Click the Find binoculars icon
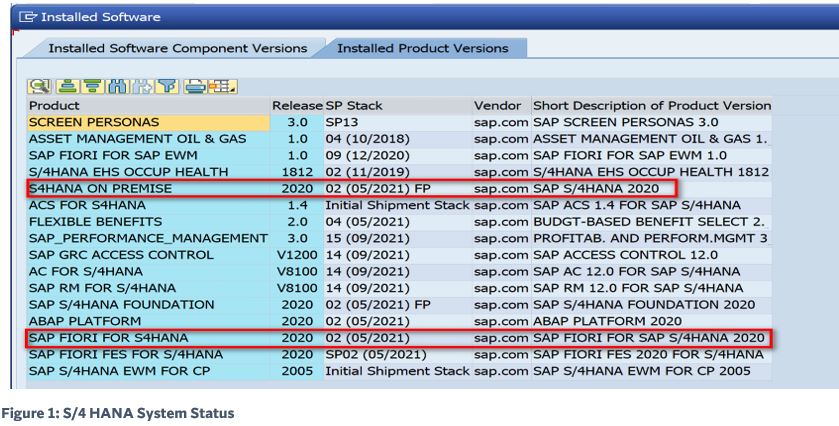 click(116, 86)
